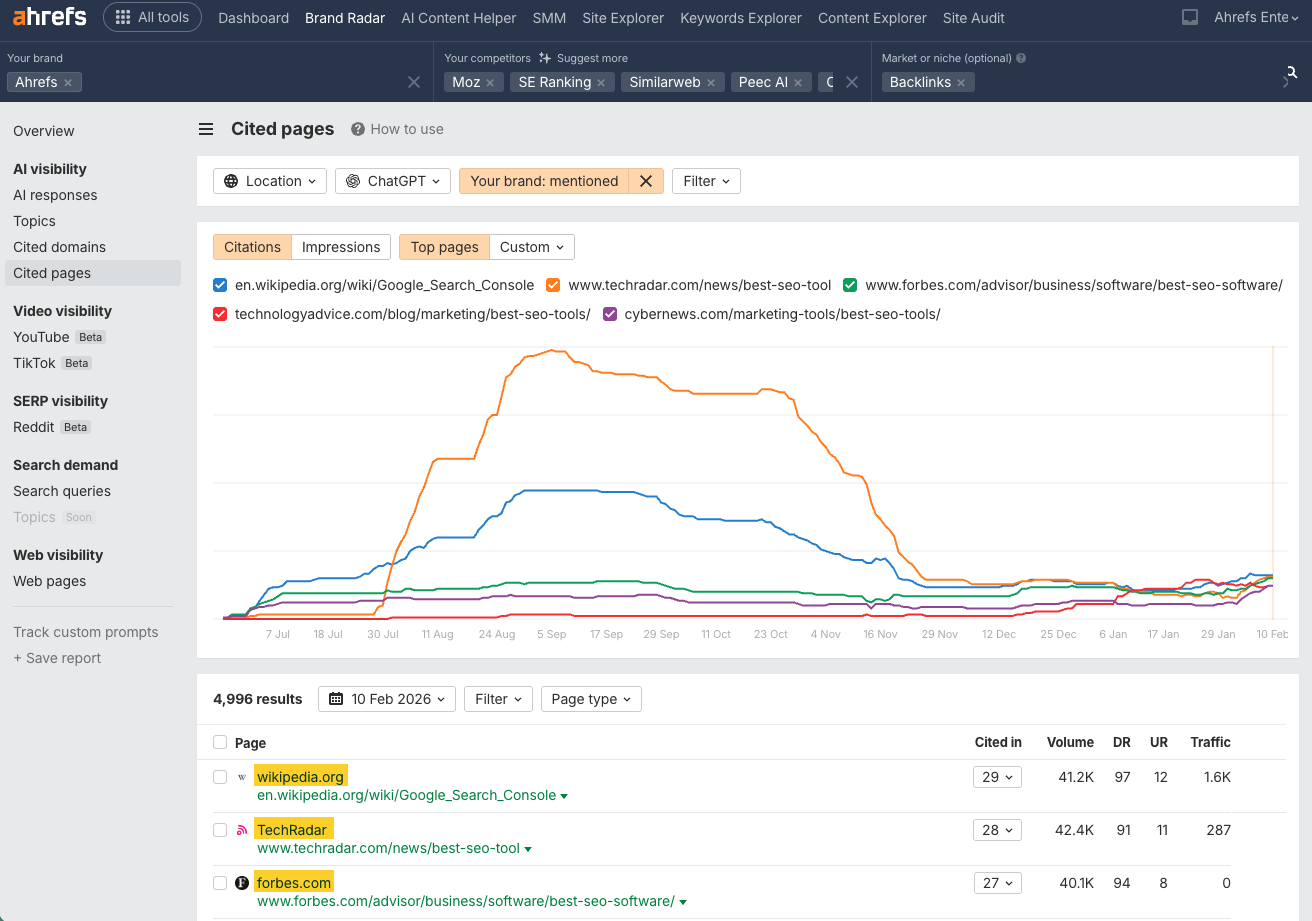1312x921 pixels.
Task: Click the RSS feed icon beside TechRadar
Action: click(240, 829)
